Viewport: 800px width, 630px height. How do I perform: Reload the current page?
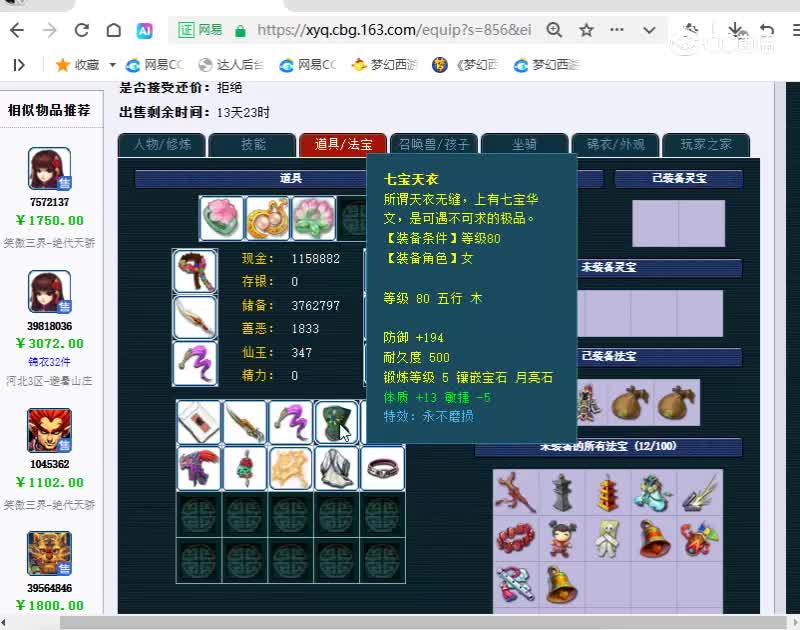(82, 31)
